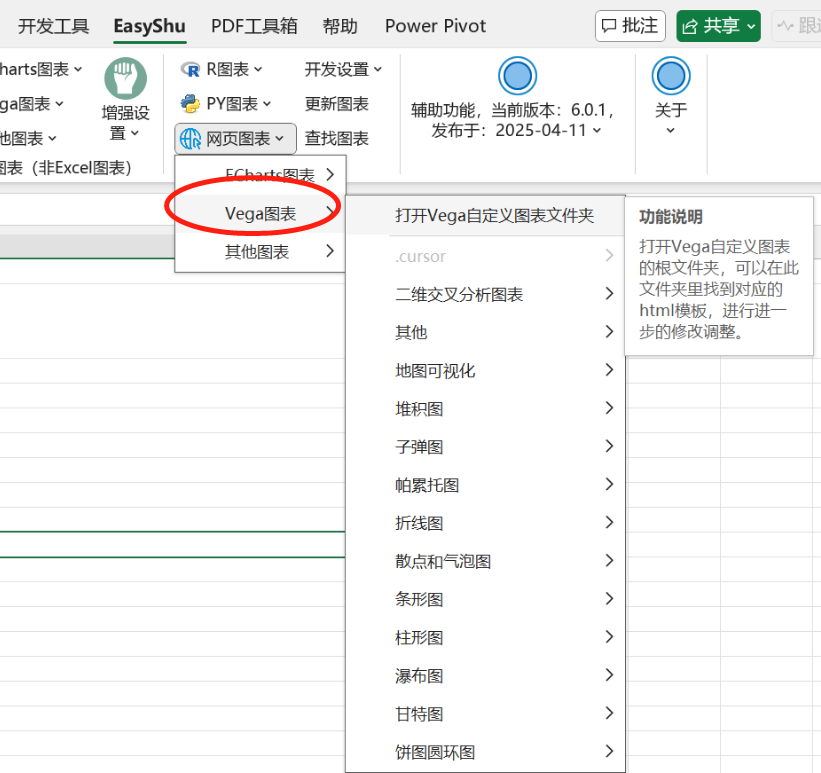Select ECharts图表 menu entry

click(x=260, y=175)
